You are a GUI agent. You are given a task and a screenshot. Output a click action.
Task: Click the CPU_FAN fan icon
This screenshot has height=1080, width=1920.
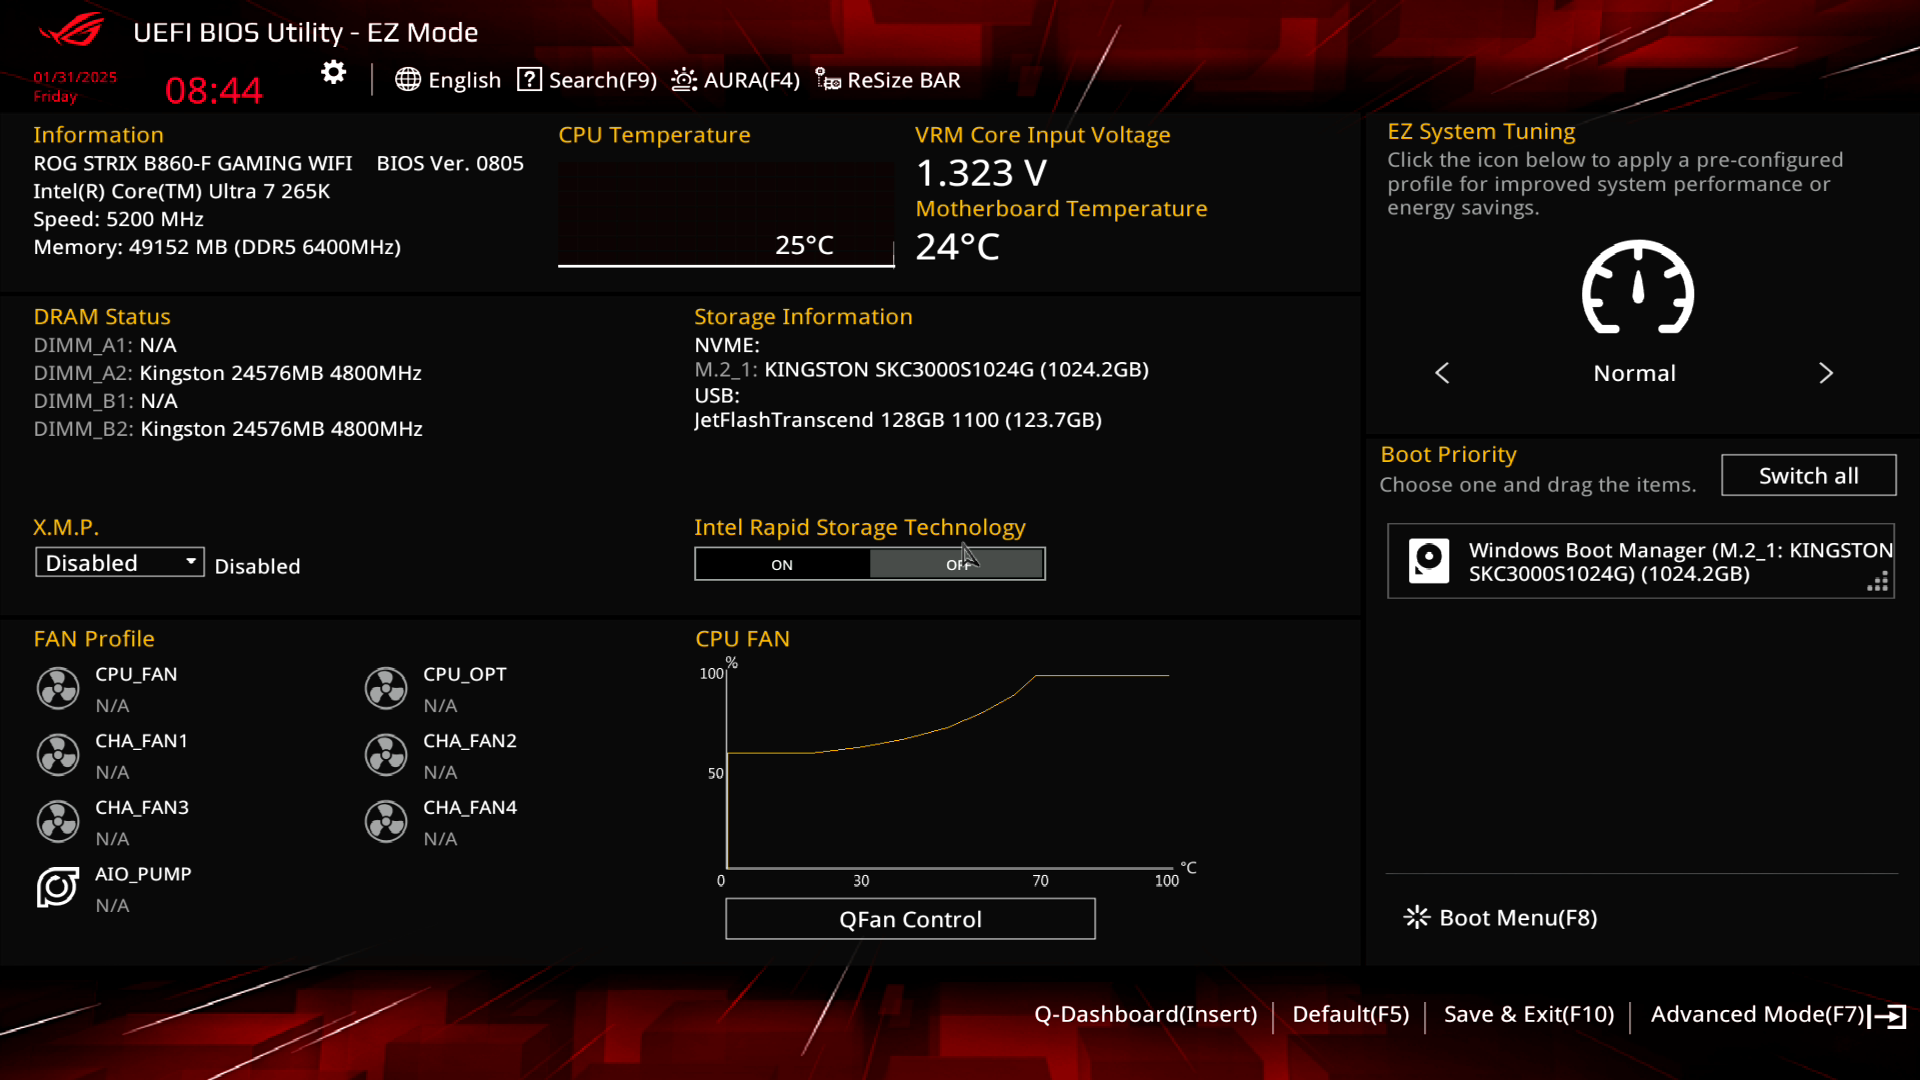pos(58,689)
